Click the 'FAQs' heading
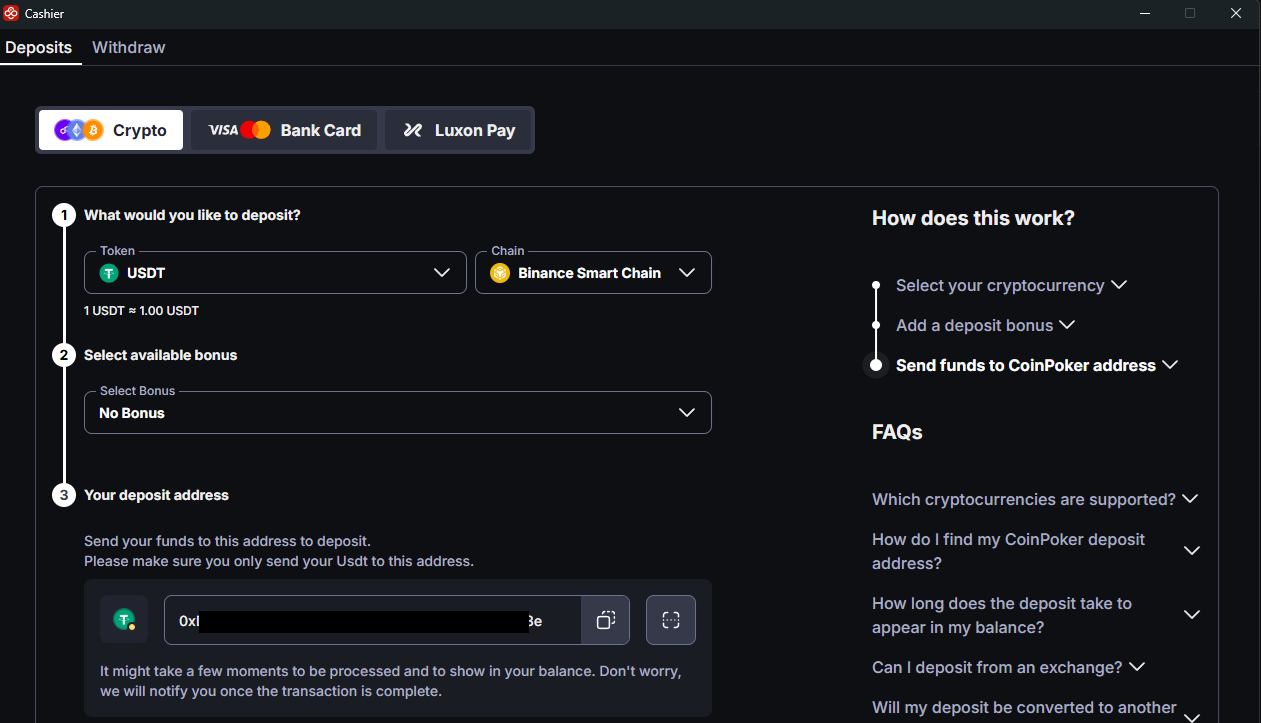 [897, 432]
